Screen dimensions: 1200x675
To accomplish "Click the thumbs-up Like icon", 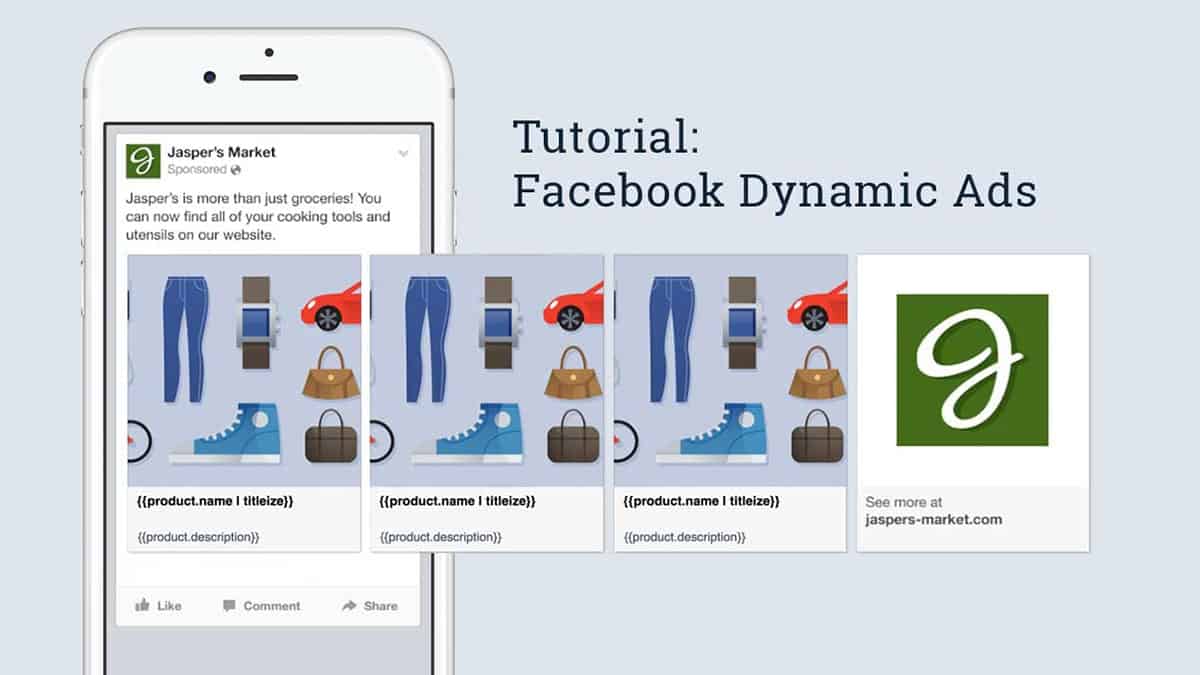I will [142, 604].
